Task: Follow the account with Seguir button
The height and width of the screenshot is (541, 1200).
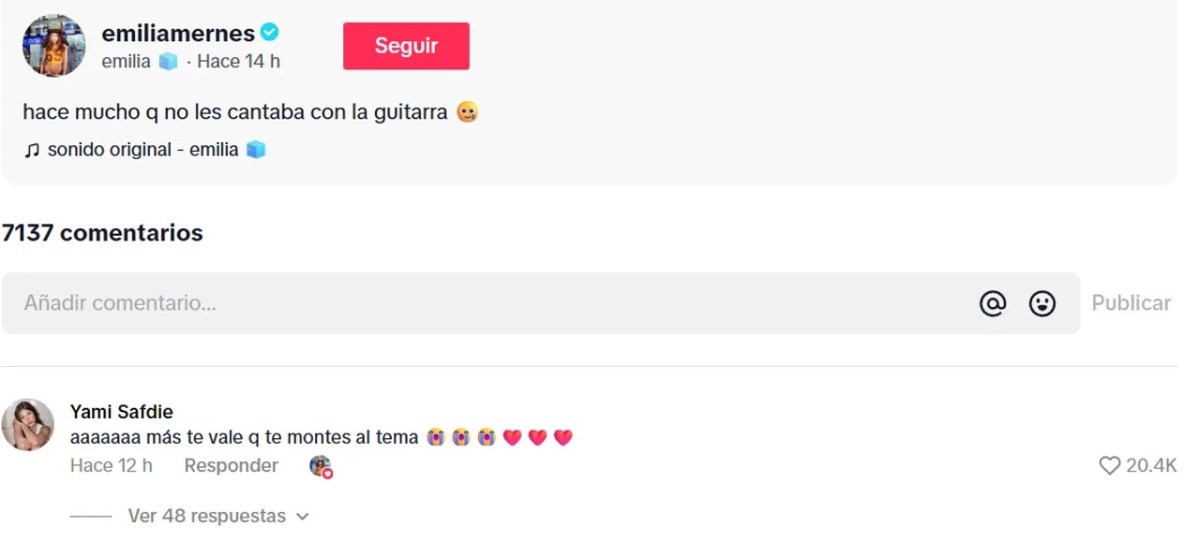Action: pos(406,46)
